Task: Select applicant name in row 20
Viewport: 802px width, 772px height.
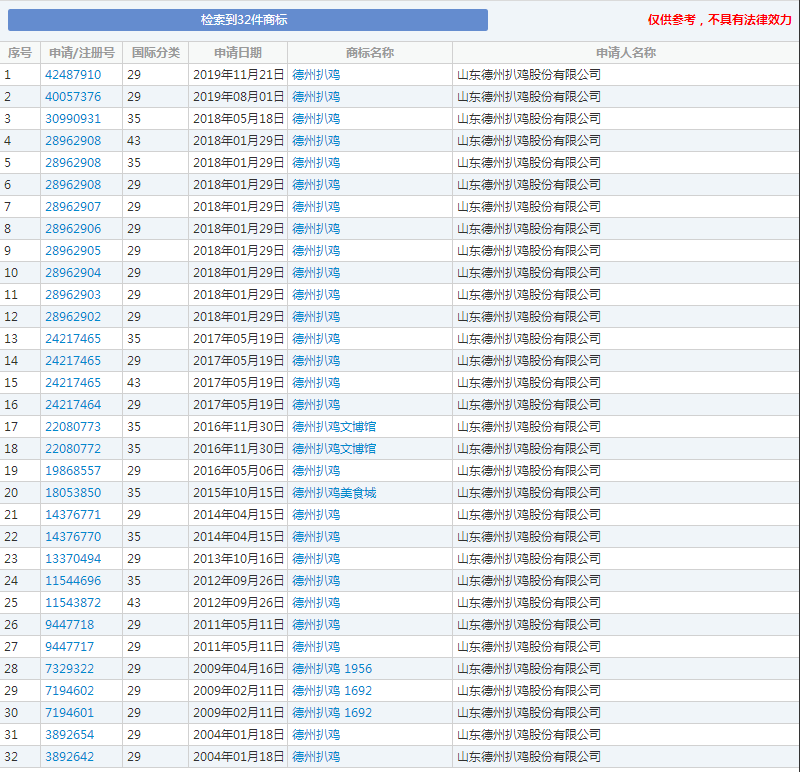Action: pos(529,493)
